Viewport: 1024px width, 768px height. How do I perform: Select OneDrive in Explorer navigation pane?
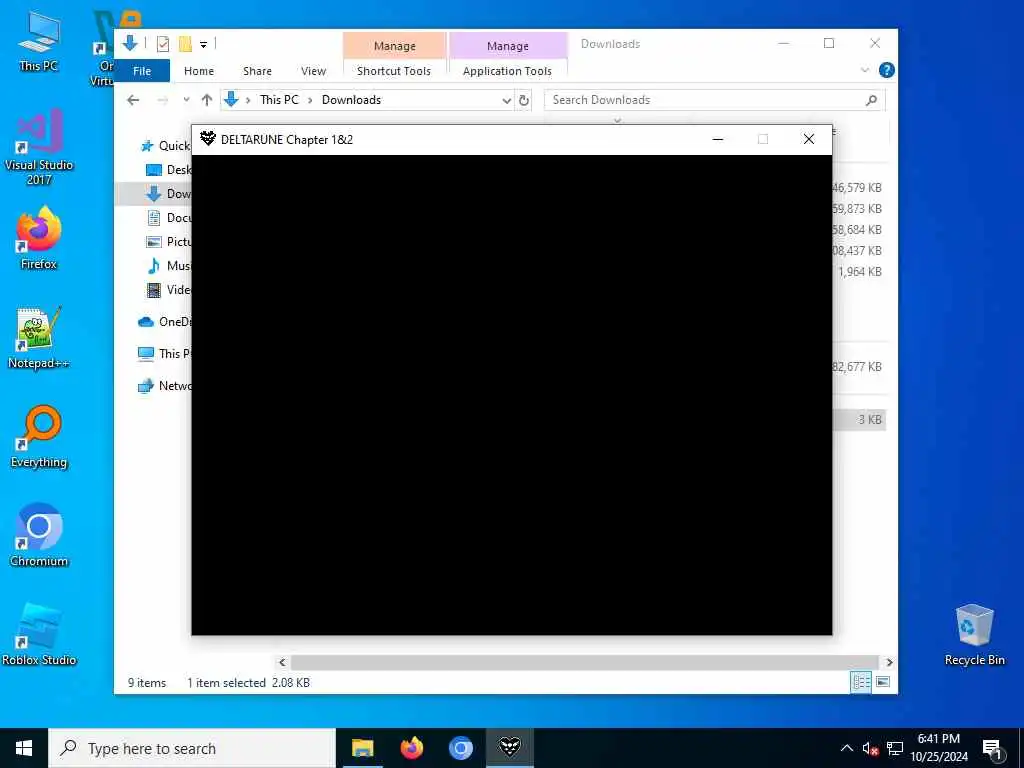(x=165, y=321)
